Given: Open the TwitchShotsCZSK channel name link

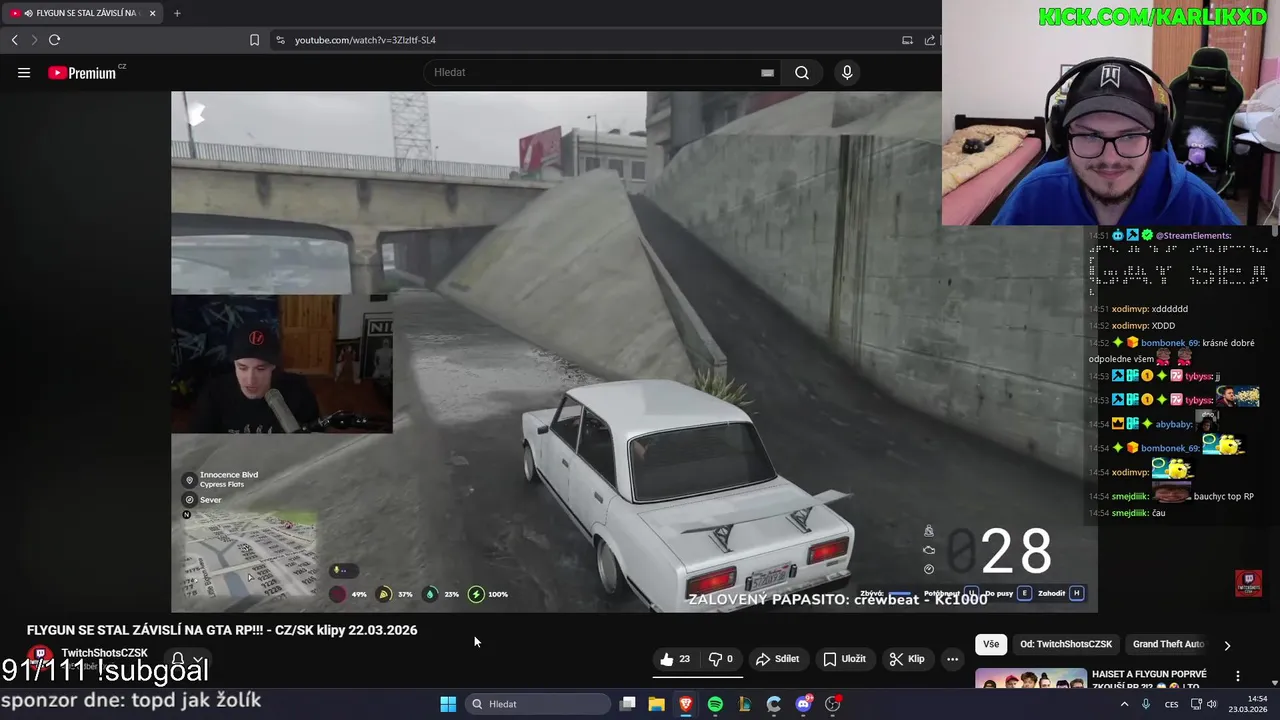Looking at the screenshot, I should 104,653.
